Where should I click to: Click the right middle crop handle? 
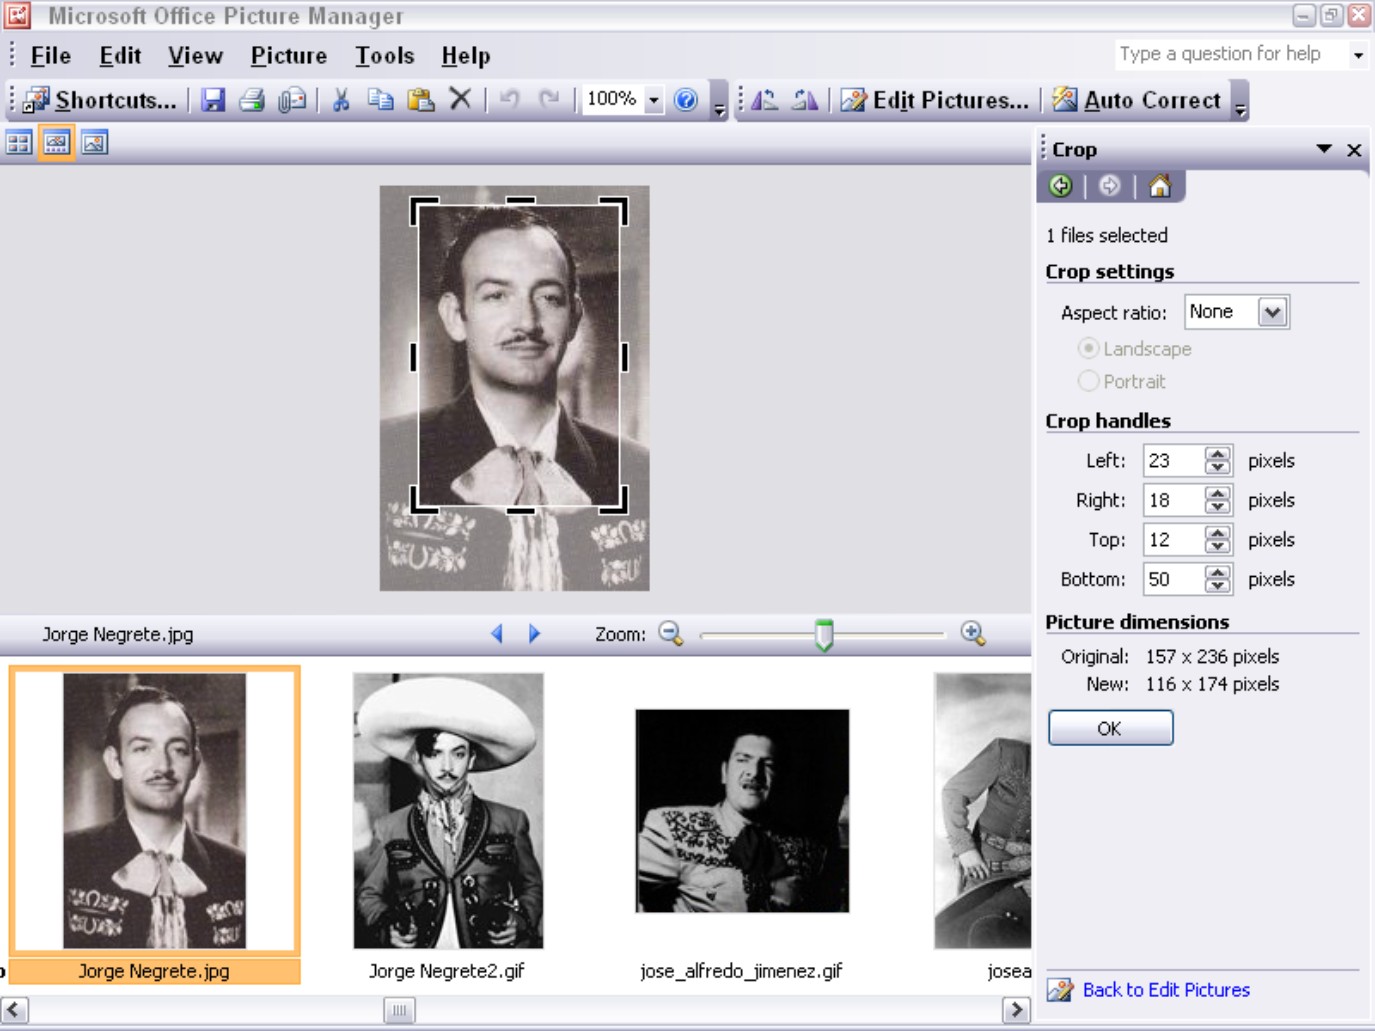(625, 357)
